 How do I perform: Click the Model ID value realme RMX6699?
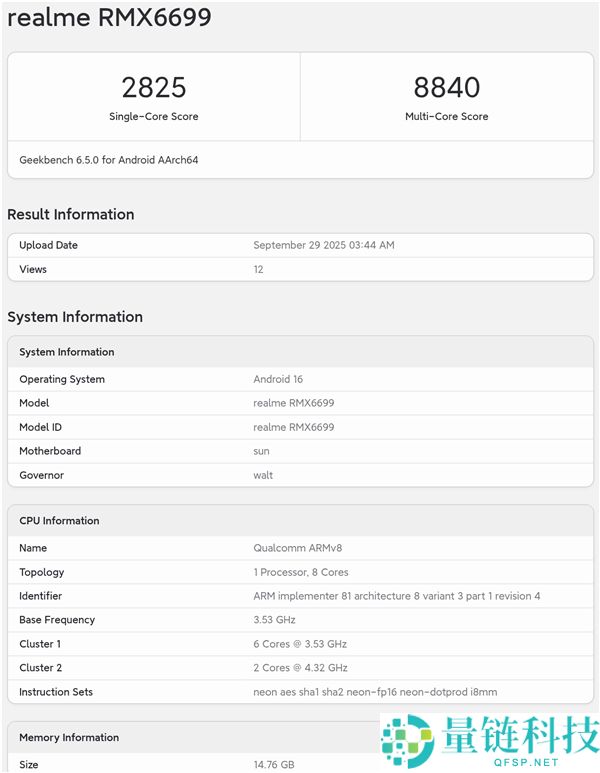click(294, 427)
